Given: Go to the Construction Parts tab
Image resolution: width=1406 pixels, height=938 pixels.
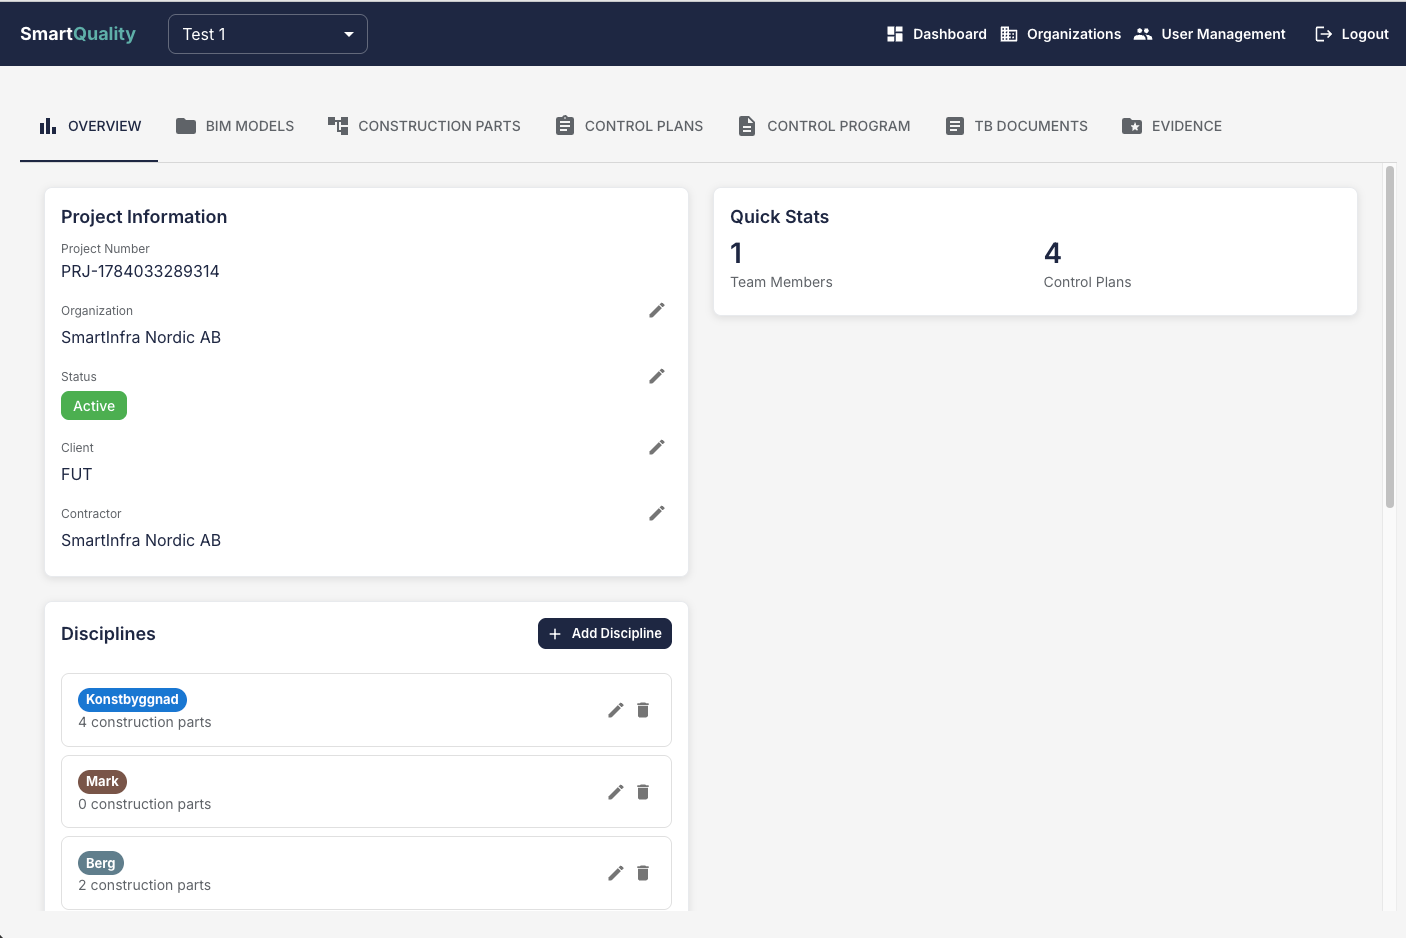Looking at the screenshot, I should pyautogui.click(x=424, y=126).
